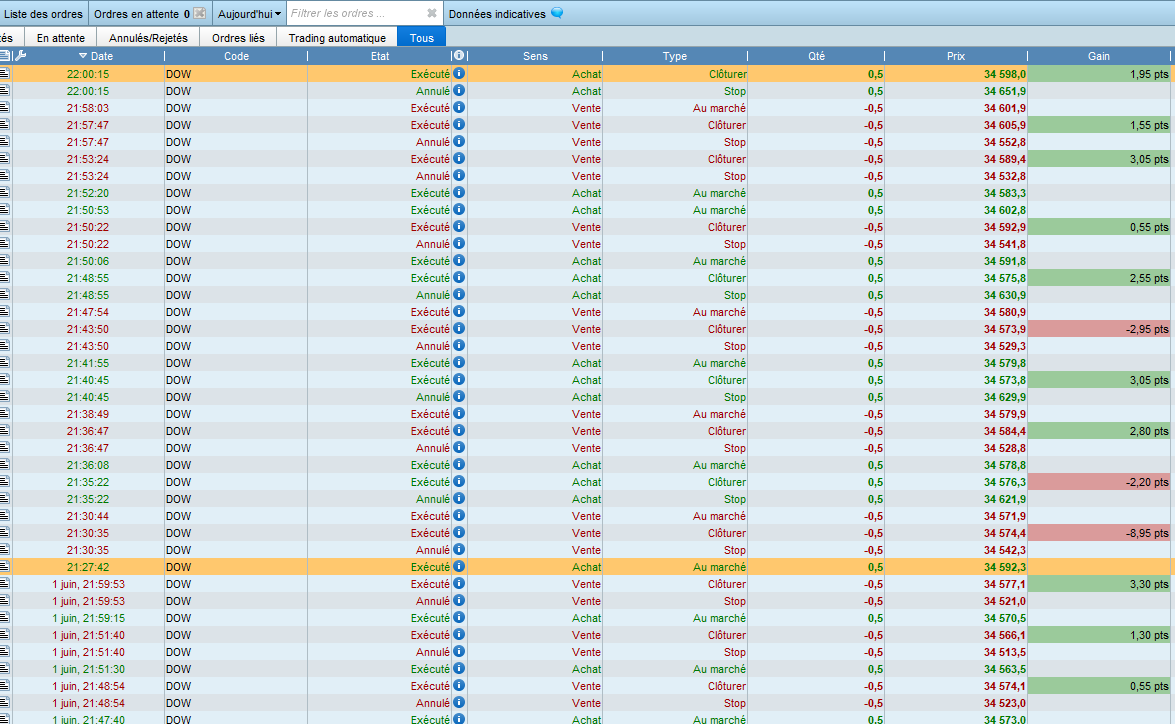Open info icon of order priced 34 573,9
This screenshot has width=1175, height=724.
[459, 328]
